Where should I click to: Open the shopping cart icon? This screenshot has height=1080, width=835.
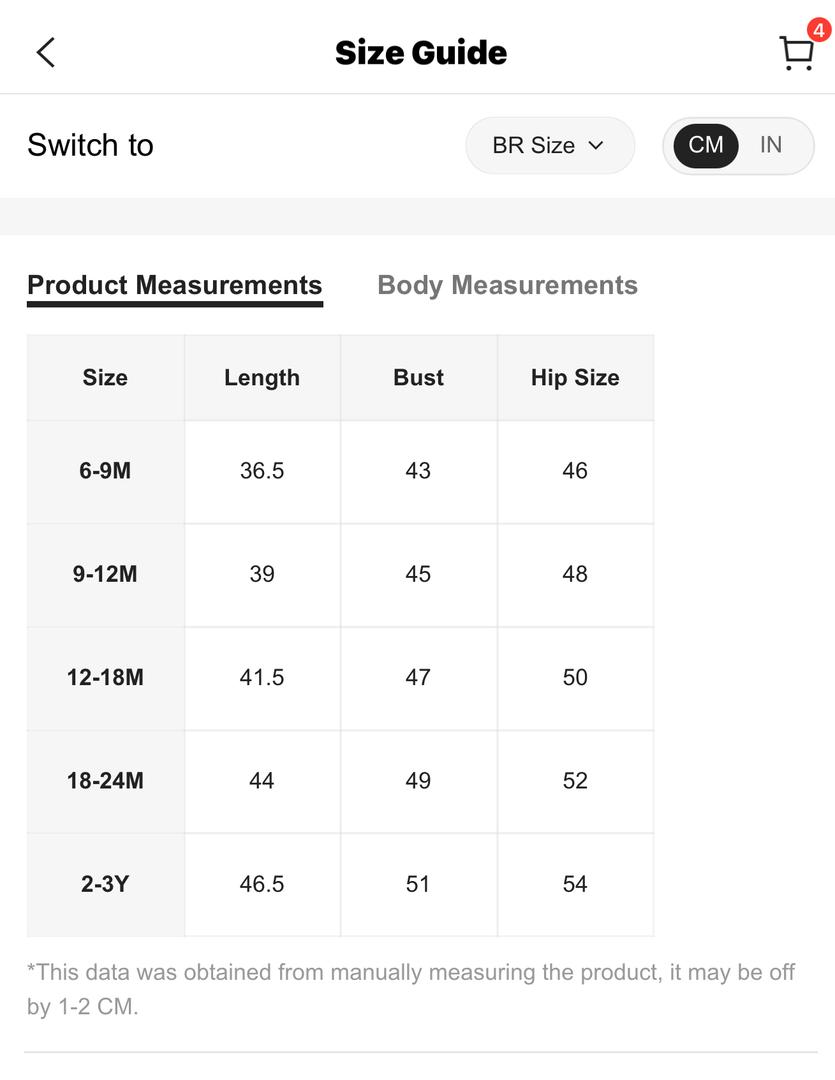tap(796, 53)
